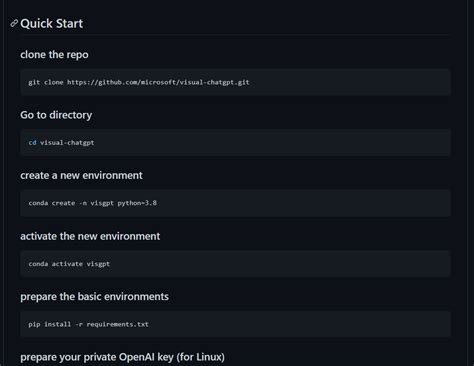Viewport: 474px width, 366px height.
Task: Click the 'prepare your private OpenAI key' heading
Action: click(x=122, y=357)
